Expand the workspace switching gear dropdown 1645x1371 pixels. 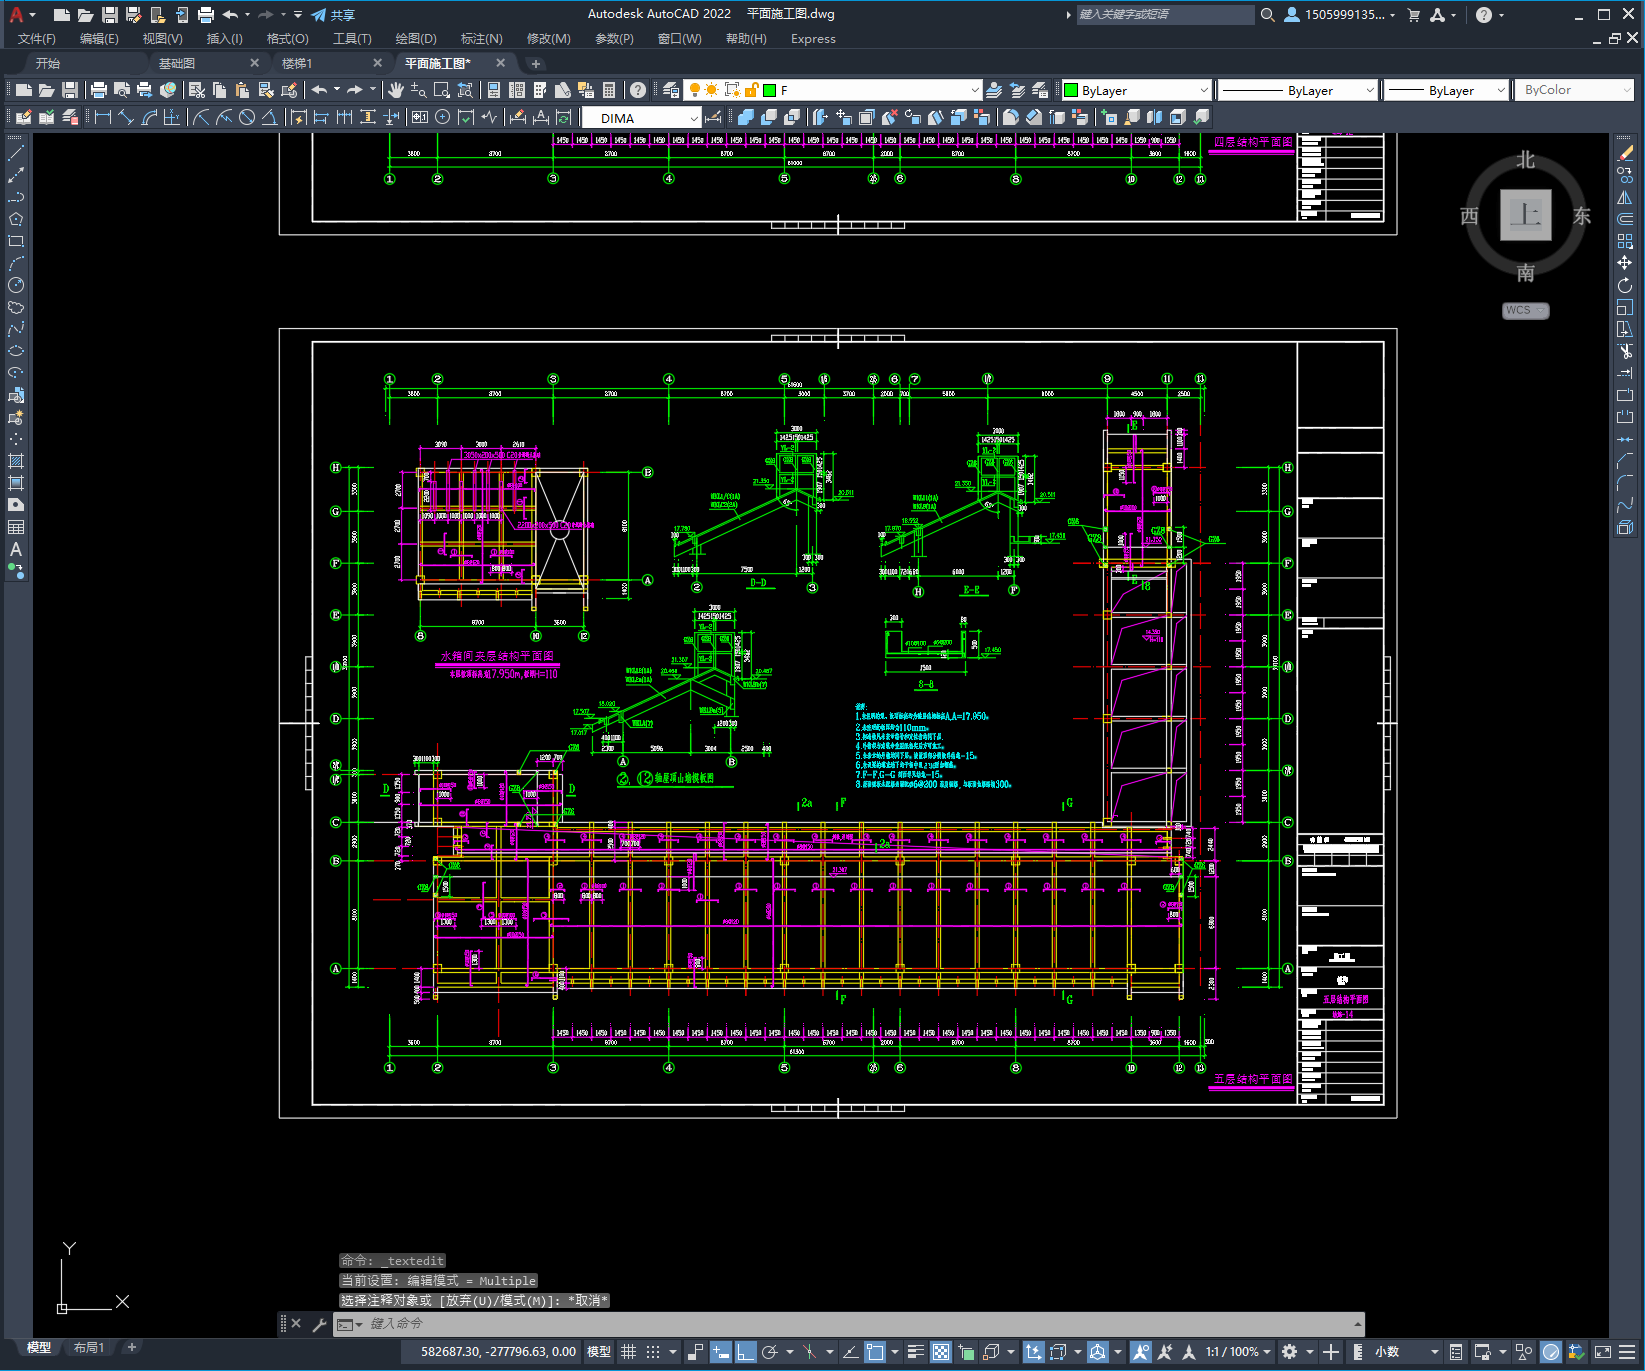[1310, 1352]
